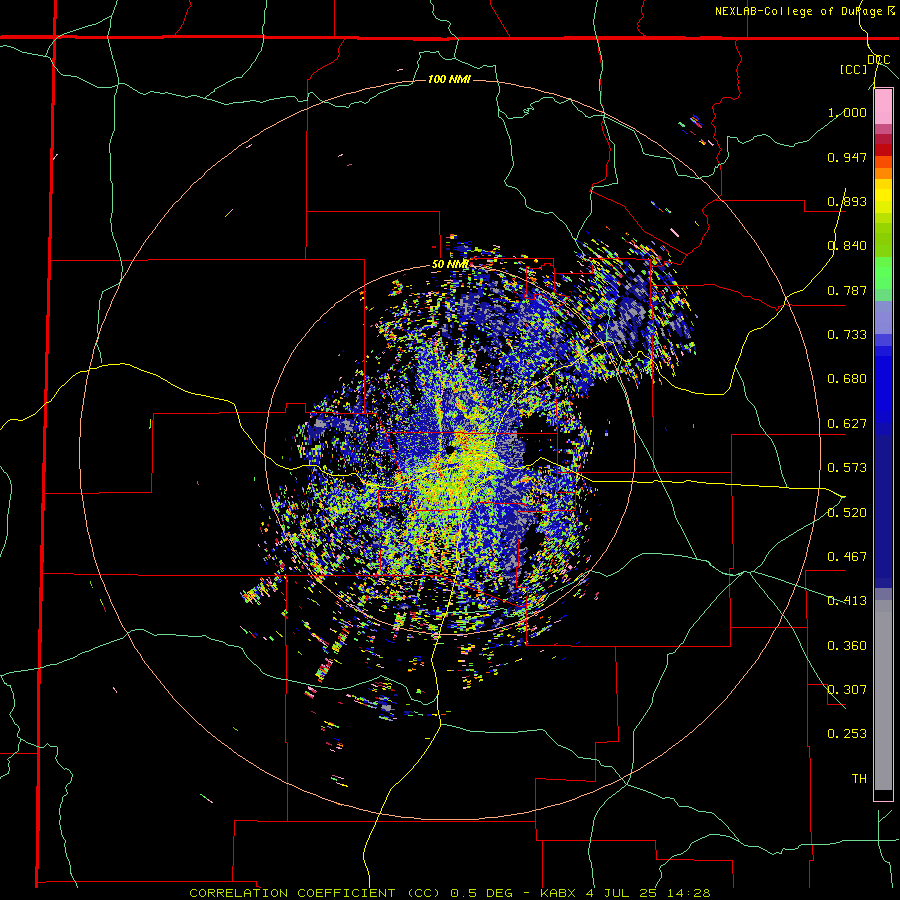Click the 1.000 legend value
The width and height of the screenshot is (900, 900).
point(847,112)
